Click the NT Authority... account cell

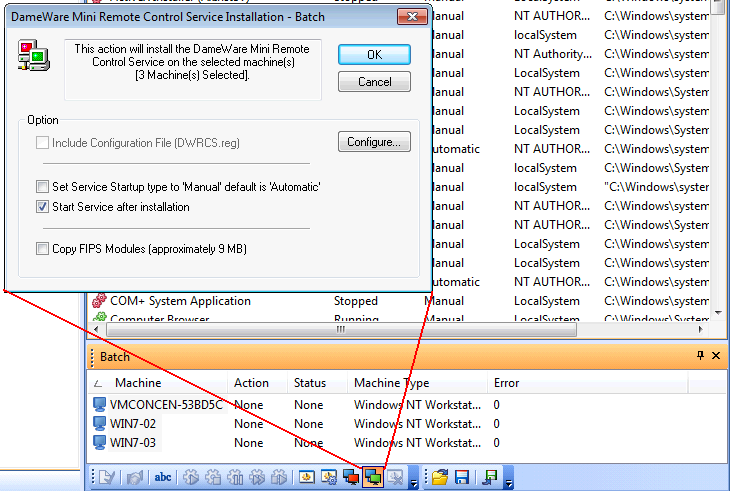coord(553,54)
